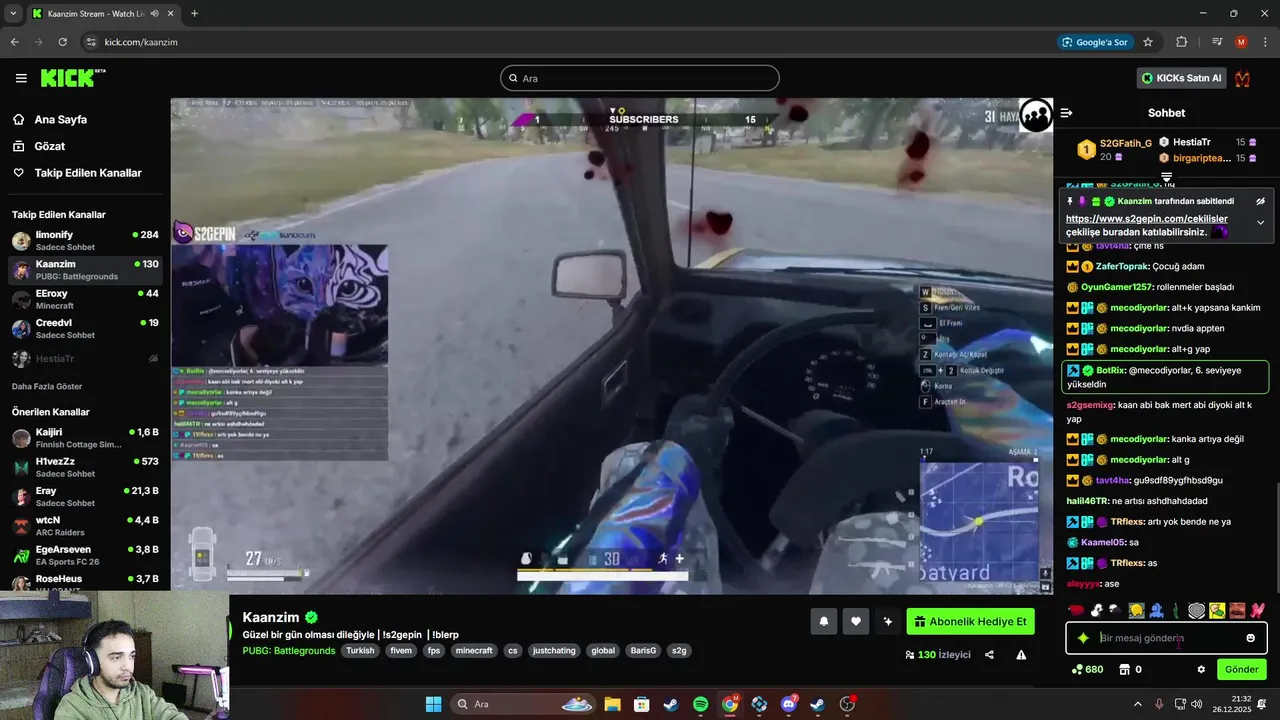The width and height of the screenshot is (1280, 720).
Task: Open a new browser tab
Action: tap(194, 14)
